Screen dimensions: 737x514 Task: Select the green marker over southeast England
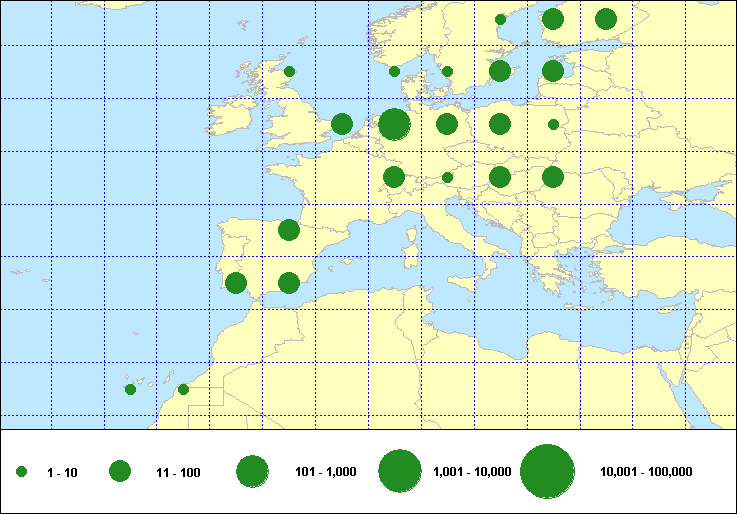(341, 124)
